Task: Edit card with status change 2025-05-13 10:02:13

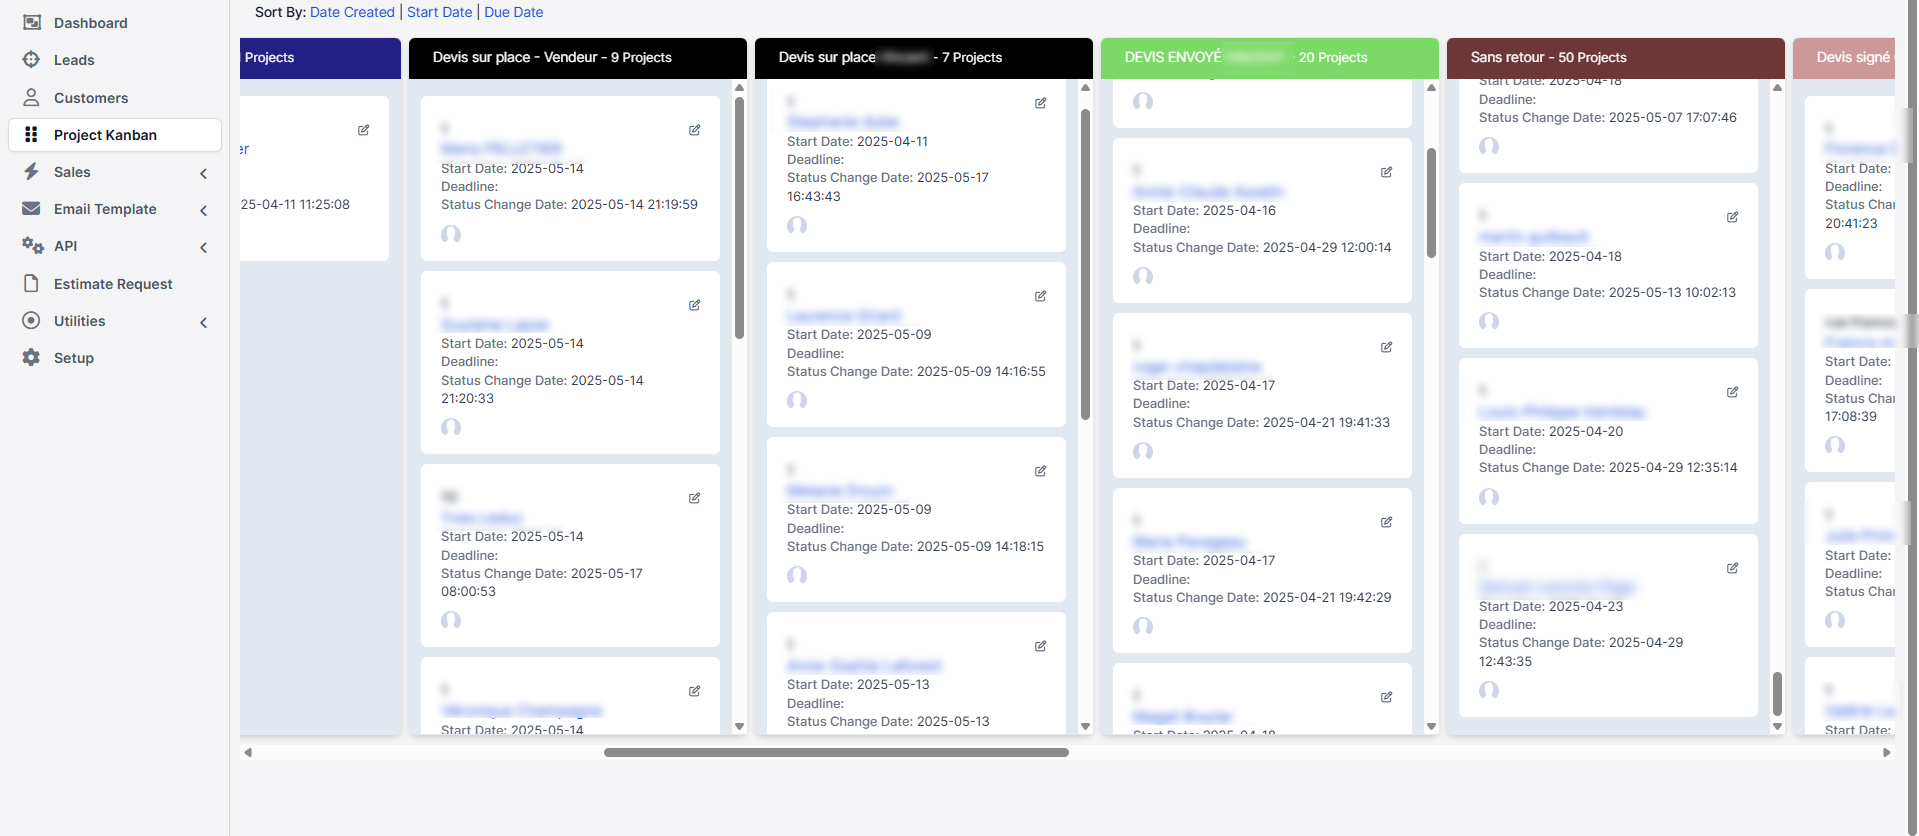Action: [x=1733, y=217]
